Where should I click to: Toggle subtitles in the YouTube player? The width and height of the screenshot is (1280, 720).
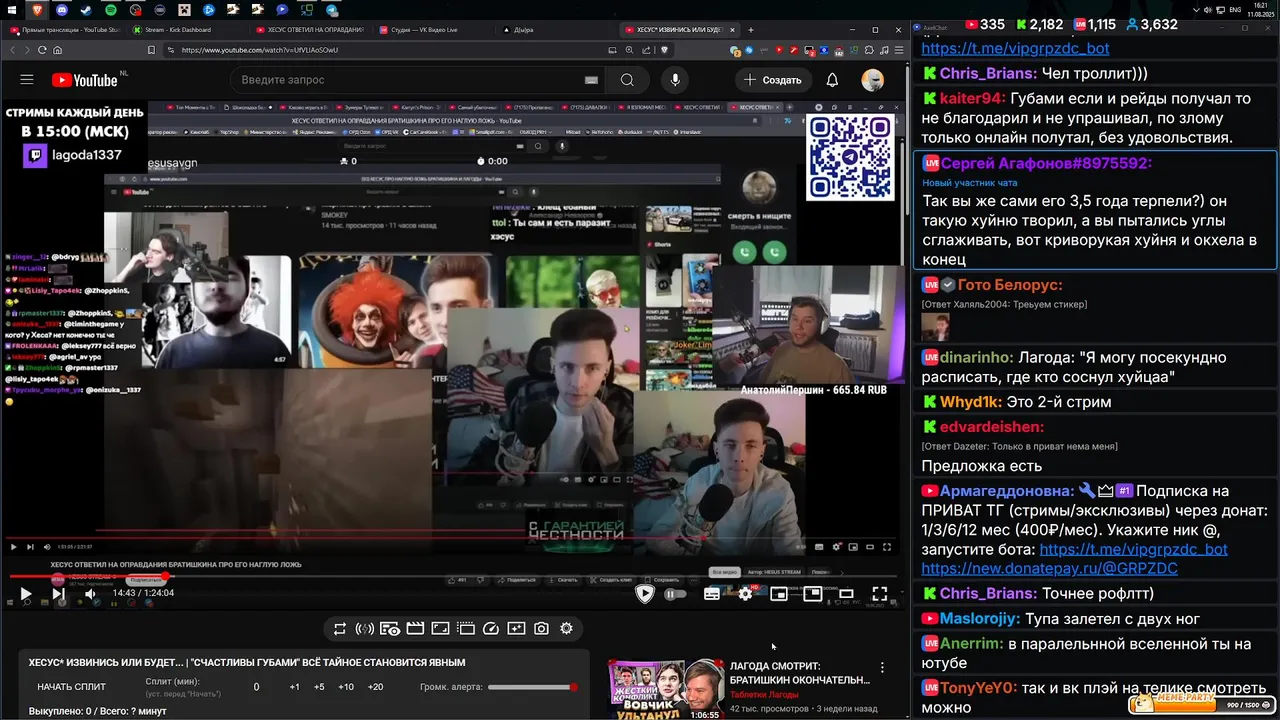click(x=712, y=594)
